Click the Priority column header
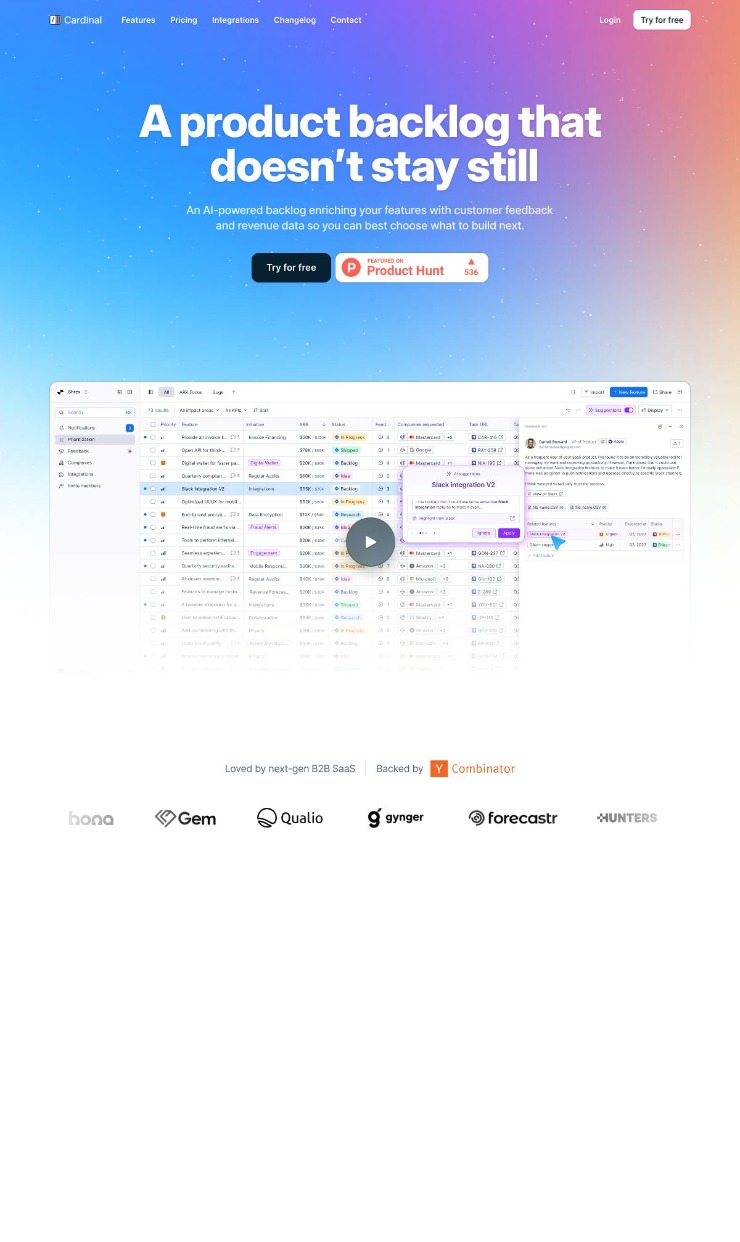The image size is (740, 1242). tap(168, 424)
